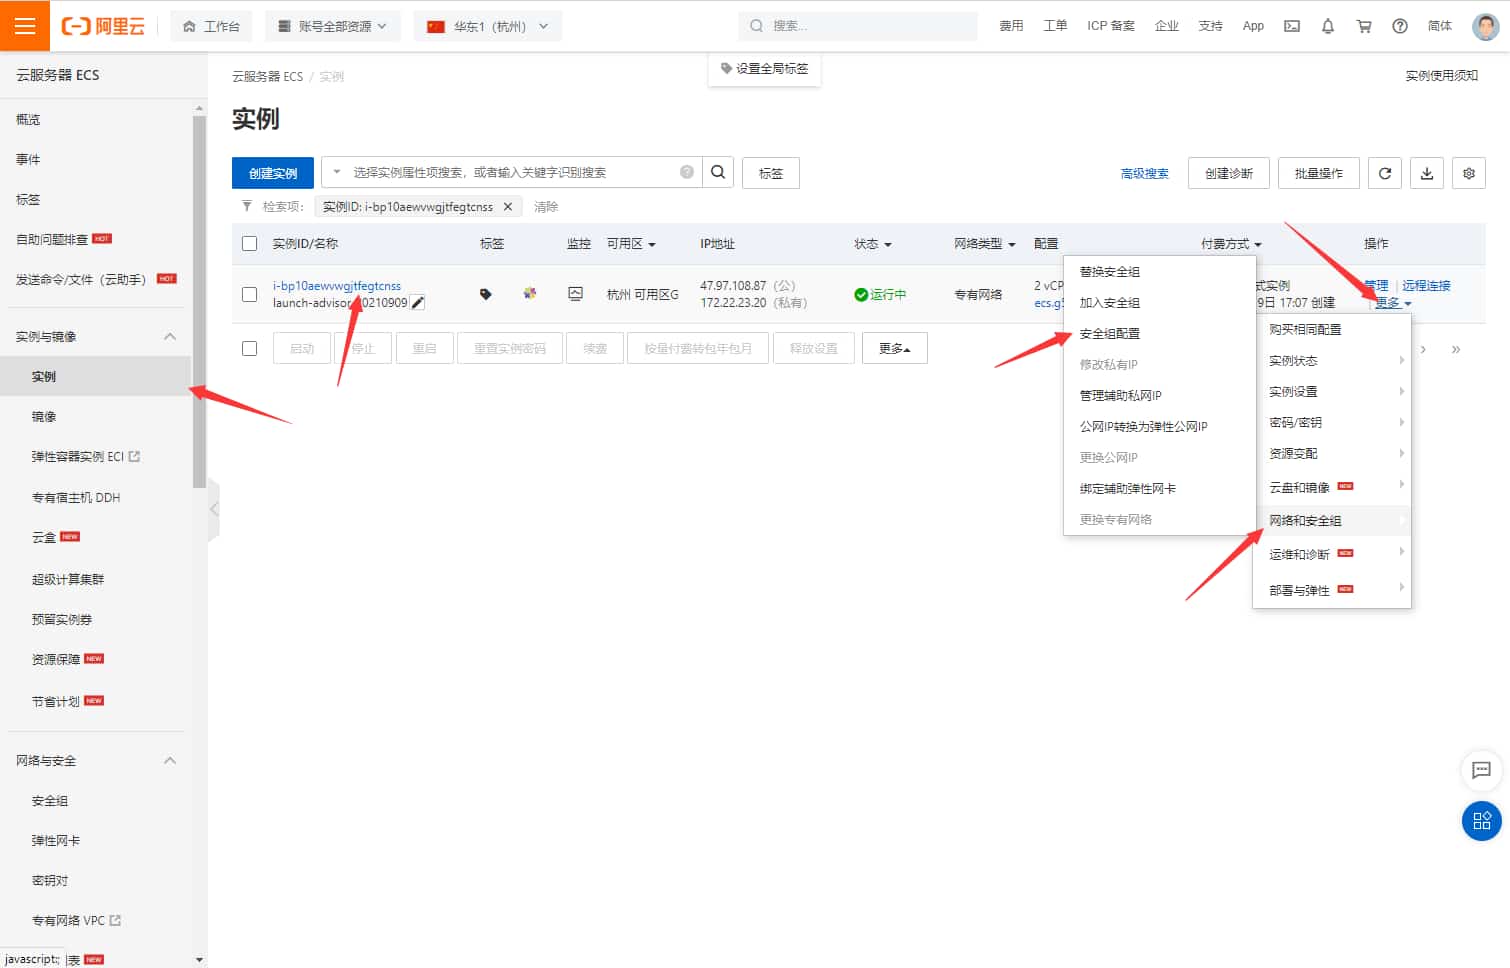Open the CloudShell terminal icon

1291,25
